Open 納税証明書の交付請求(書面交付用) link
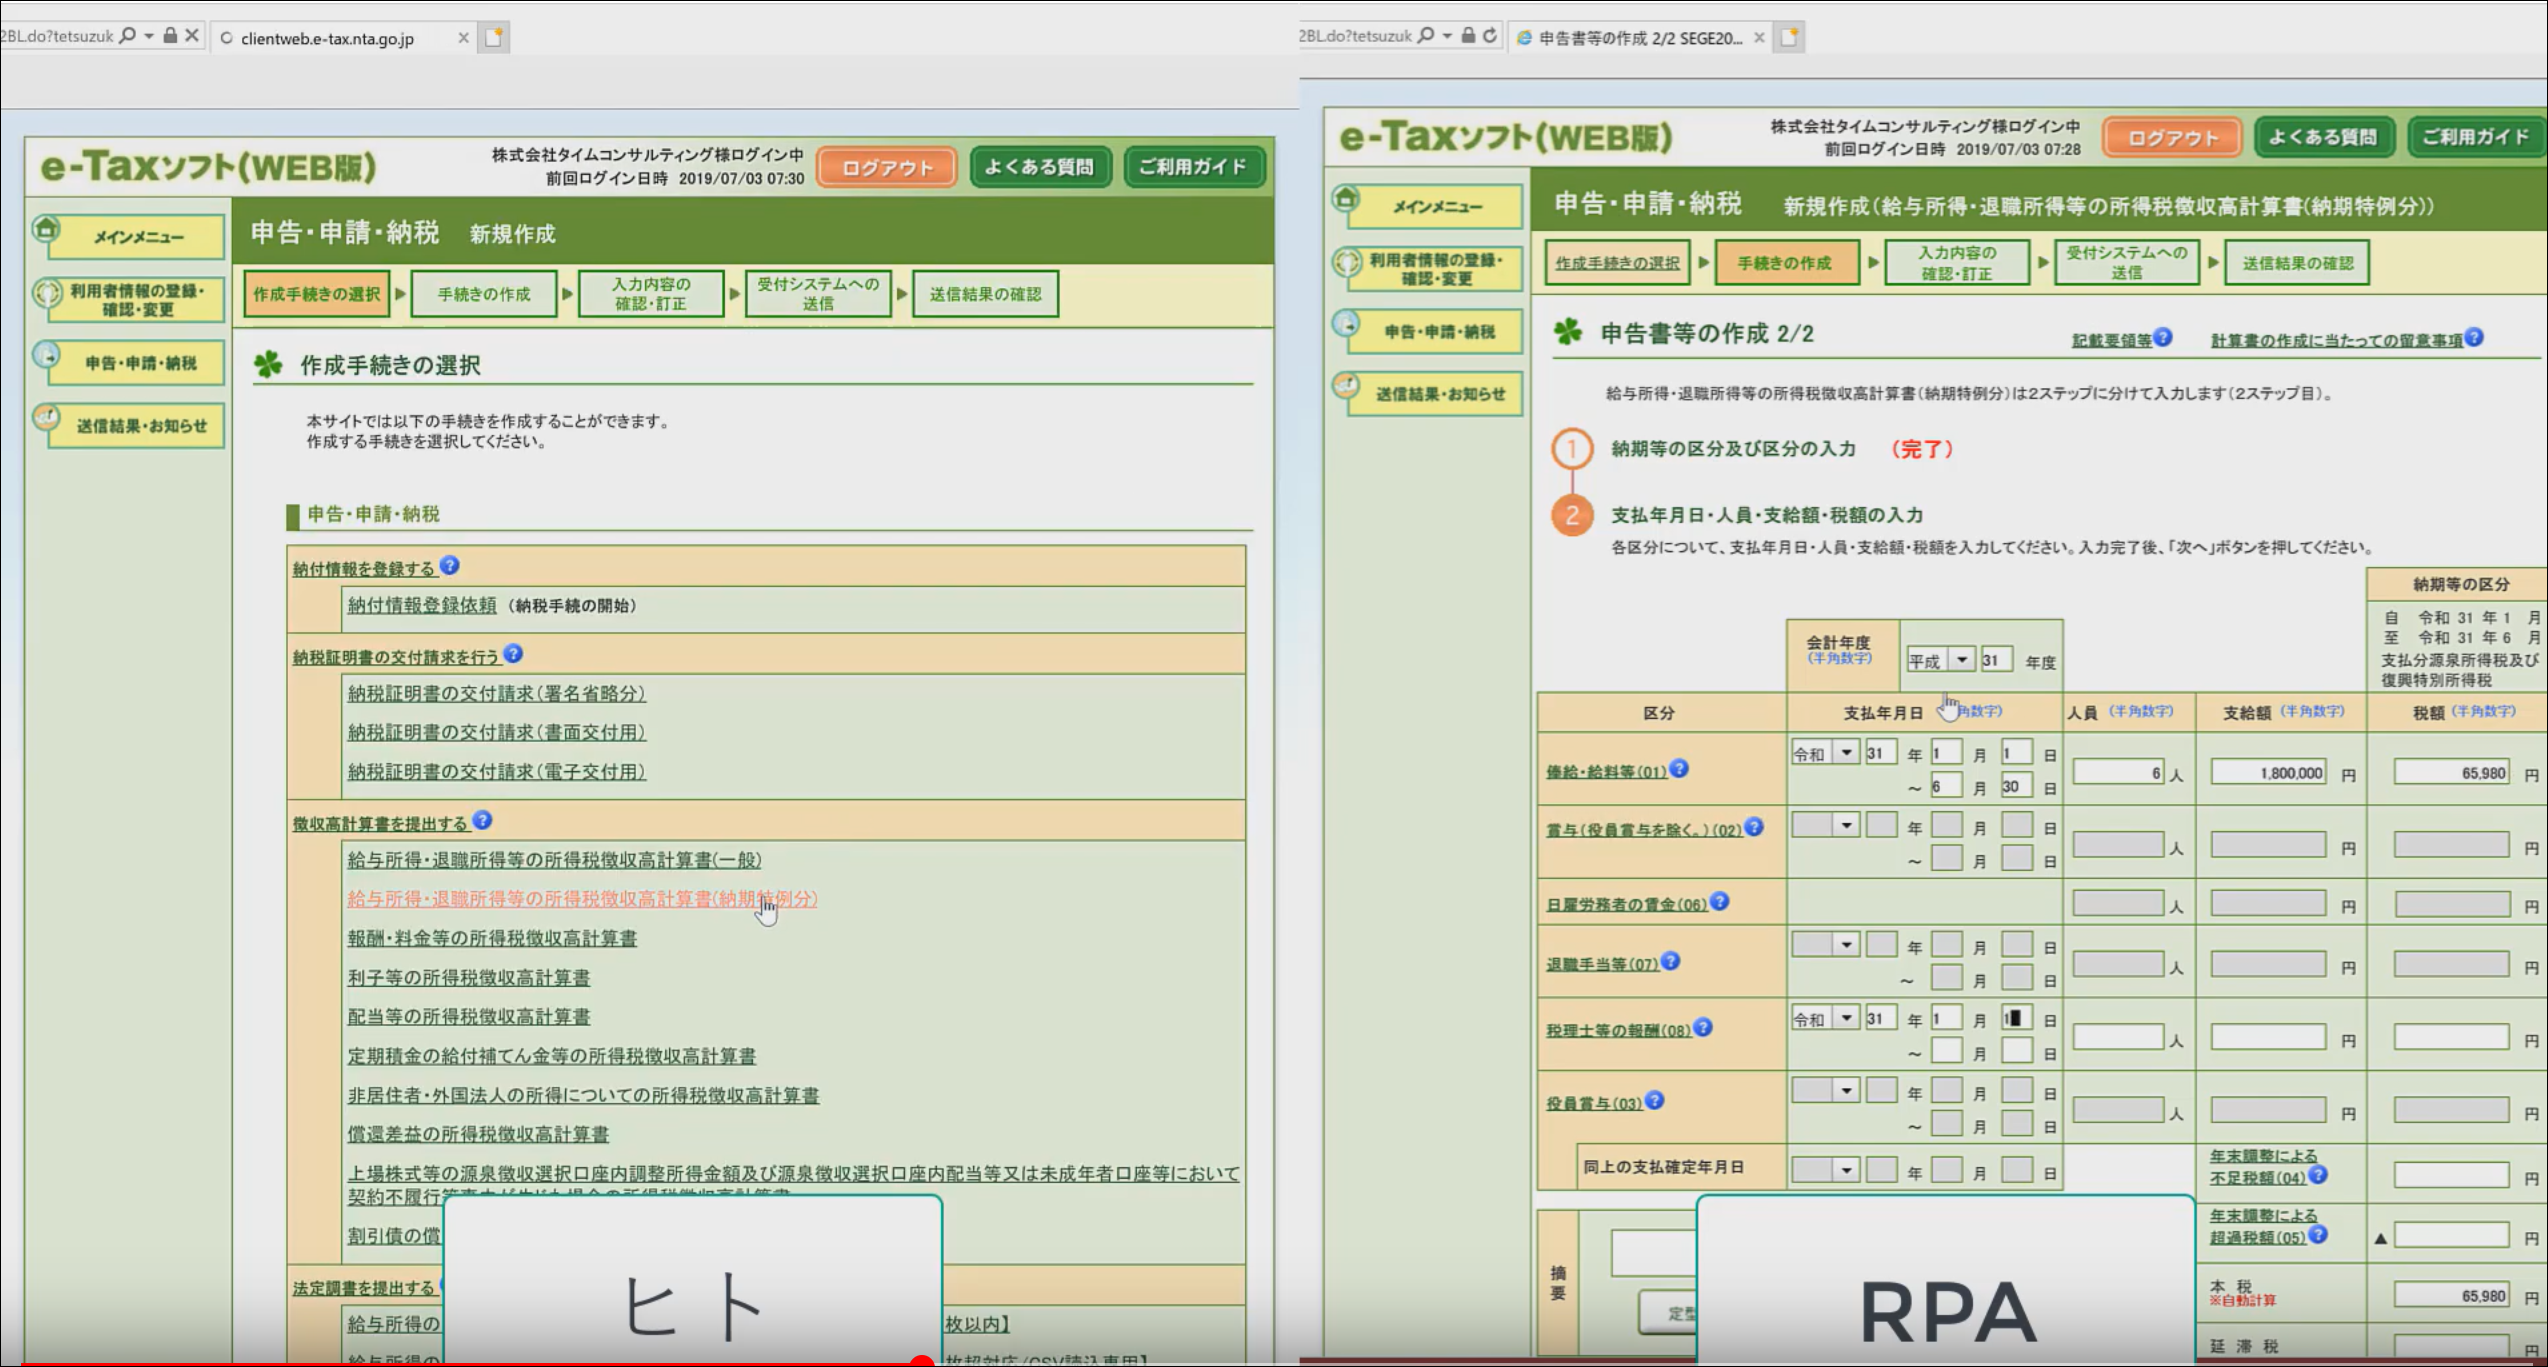 (497, 732)
